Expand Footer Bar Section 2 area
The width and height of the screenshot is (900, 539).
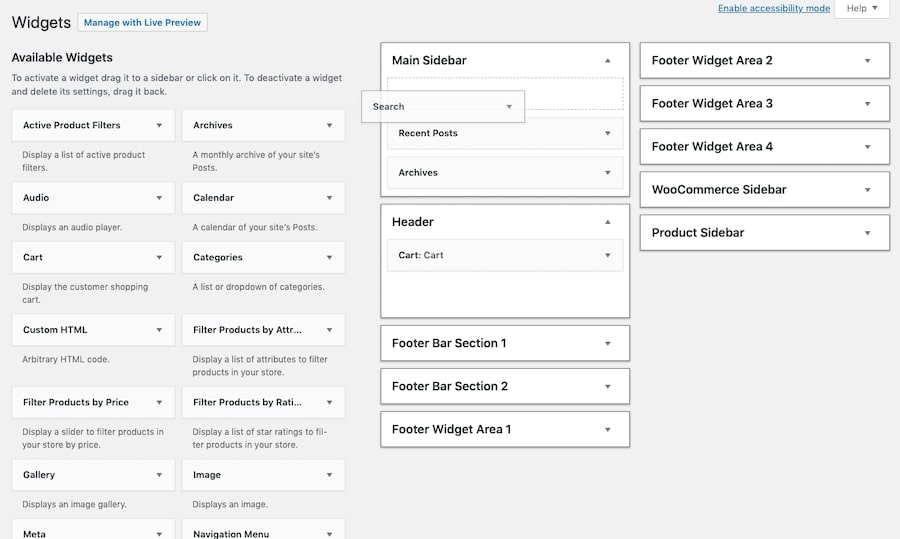point(607,386)
